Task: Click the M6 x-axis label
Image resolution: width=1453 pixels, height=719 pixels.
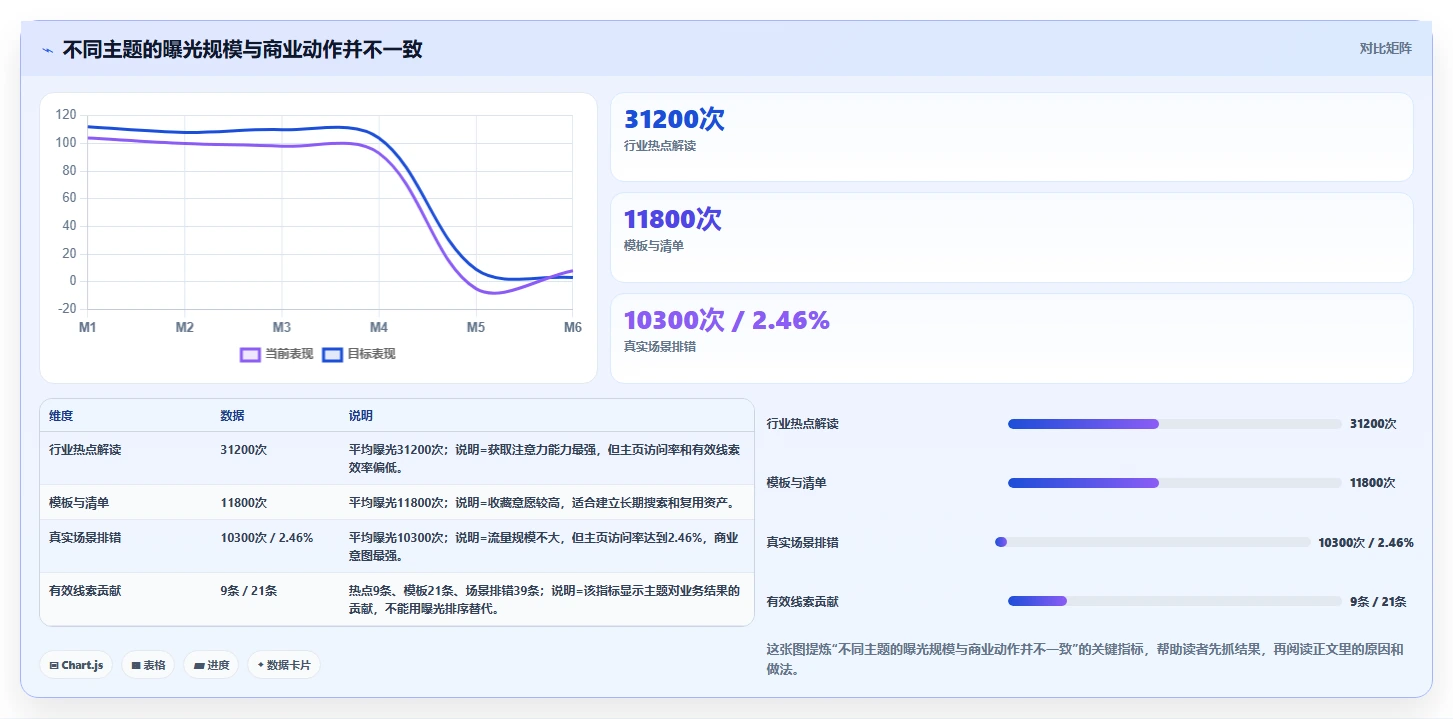Action: (x=572, y=327)
